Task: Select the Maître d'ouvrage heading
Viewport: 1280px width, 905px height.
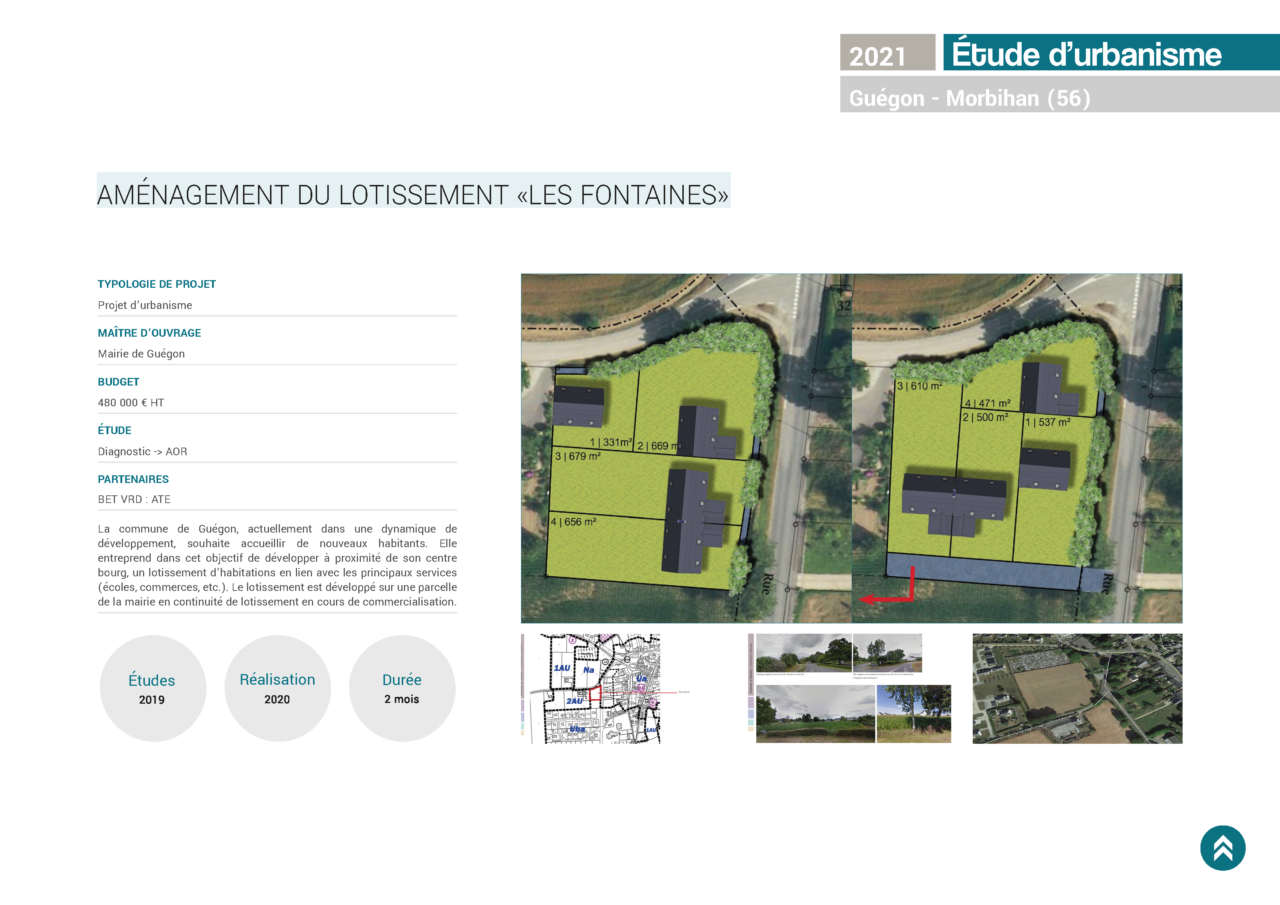Action: pyautogui.click(x=149, y=333)
